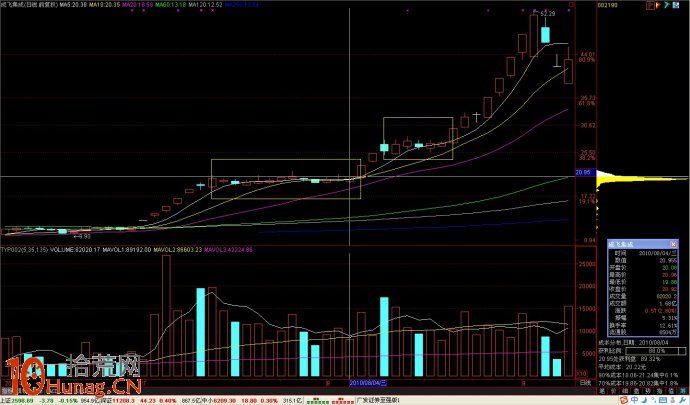
Task: Open the wrench settings icon in the IME bar
Action: tap(682, 400)
